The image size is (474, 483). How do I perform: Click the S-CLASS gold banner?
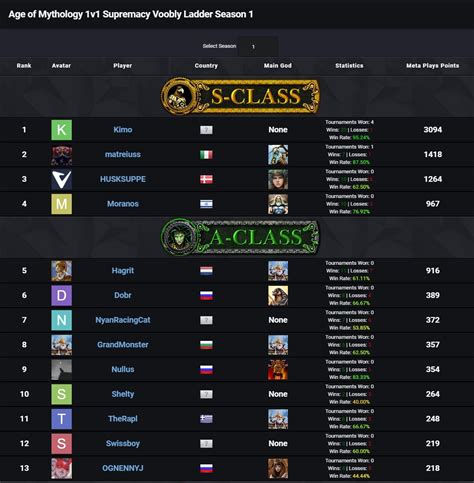click(240, 96)
